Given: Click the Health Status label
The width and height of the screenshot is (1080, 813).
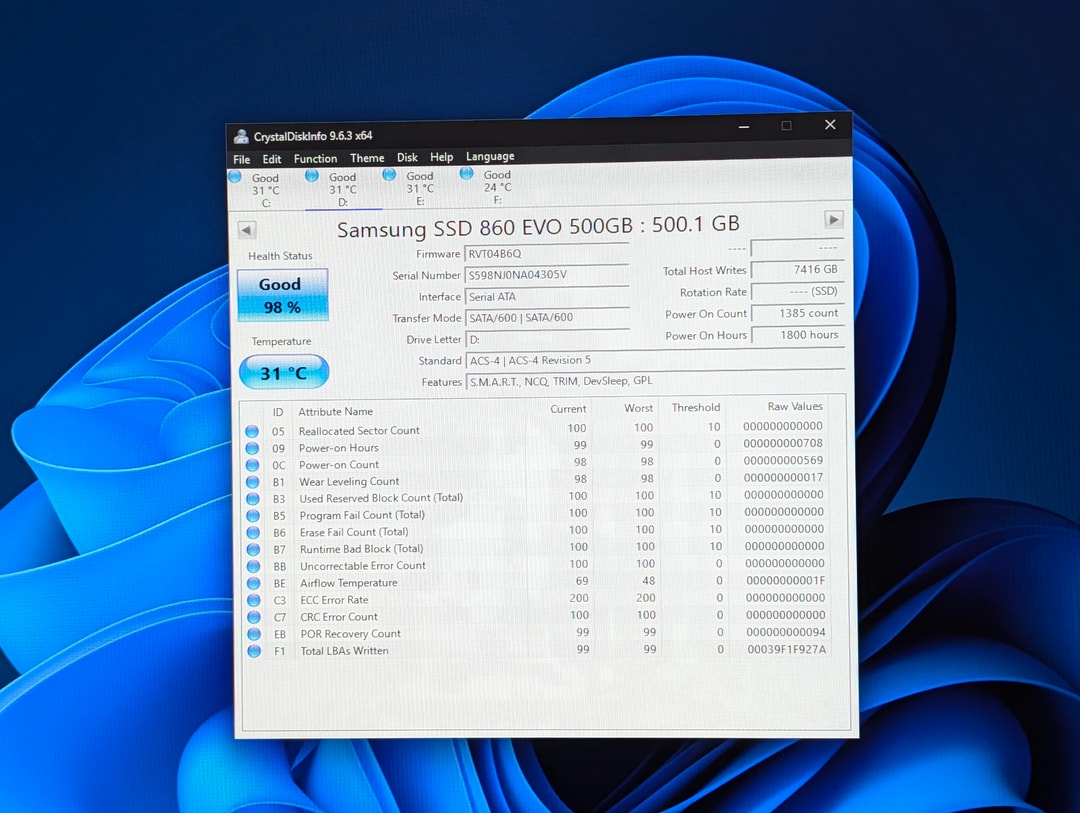Looking at the screenshot, I should coord(280,256).
